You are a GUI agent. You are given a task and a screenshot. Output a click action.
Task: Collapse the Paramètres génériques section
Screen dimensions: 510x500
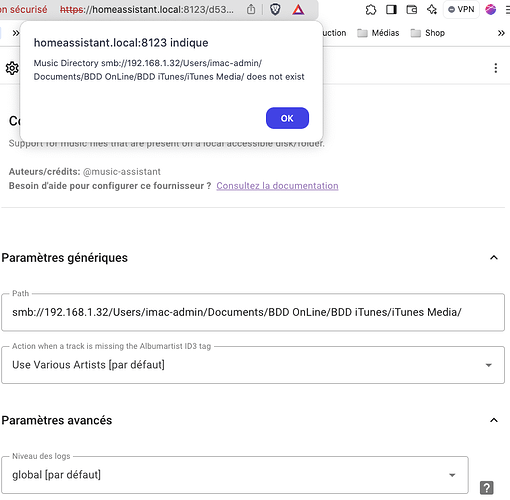[494, 258]
